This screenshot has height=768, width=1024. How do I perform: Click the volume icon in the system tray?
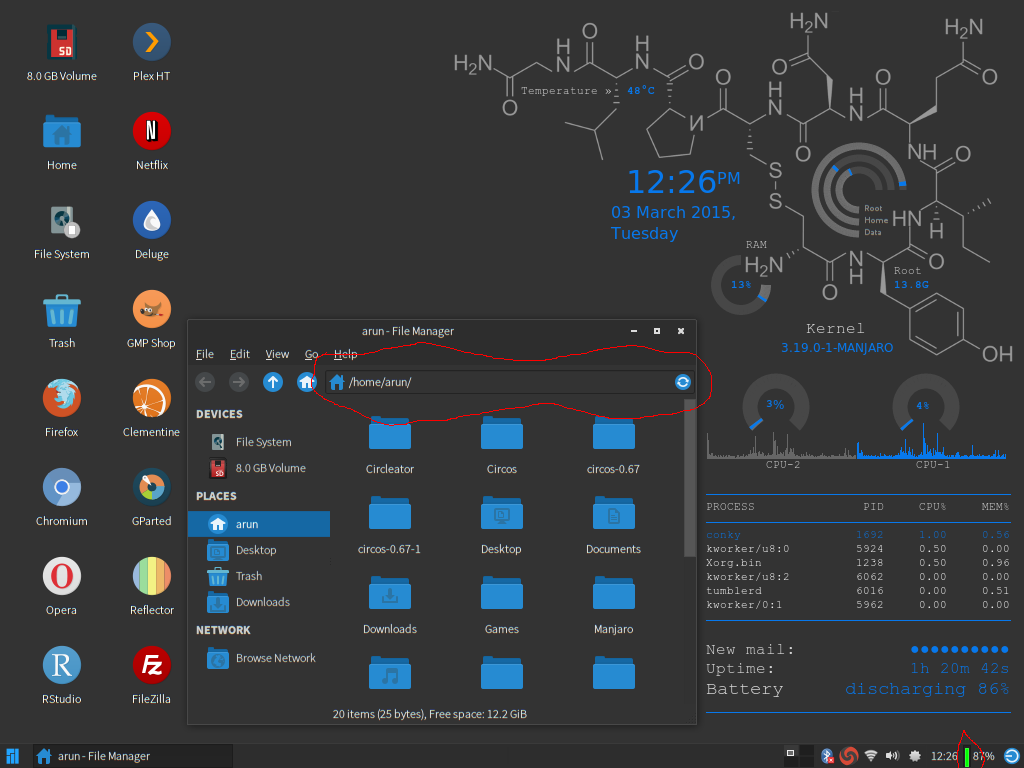pos(892,756)
